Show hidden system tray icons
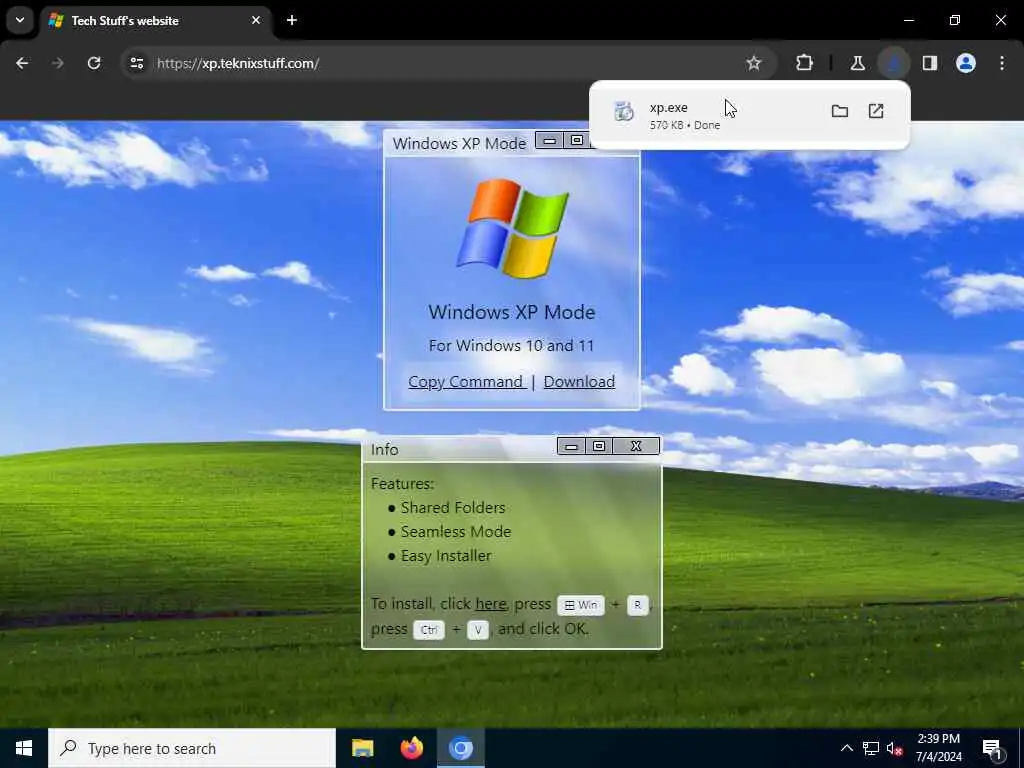Image resolution: width=1024 pixels, height=768 pixels. pos(846,748)
